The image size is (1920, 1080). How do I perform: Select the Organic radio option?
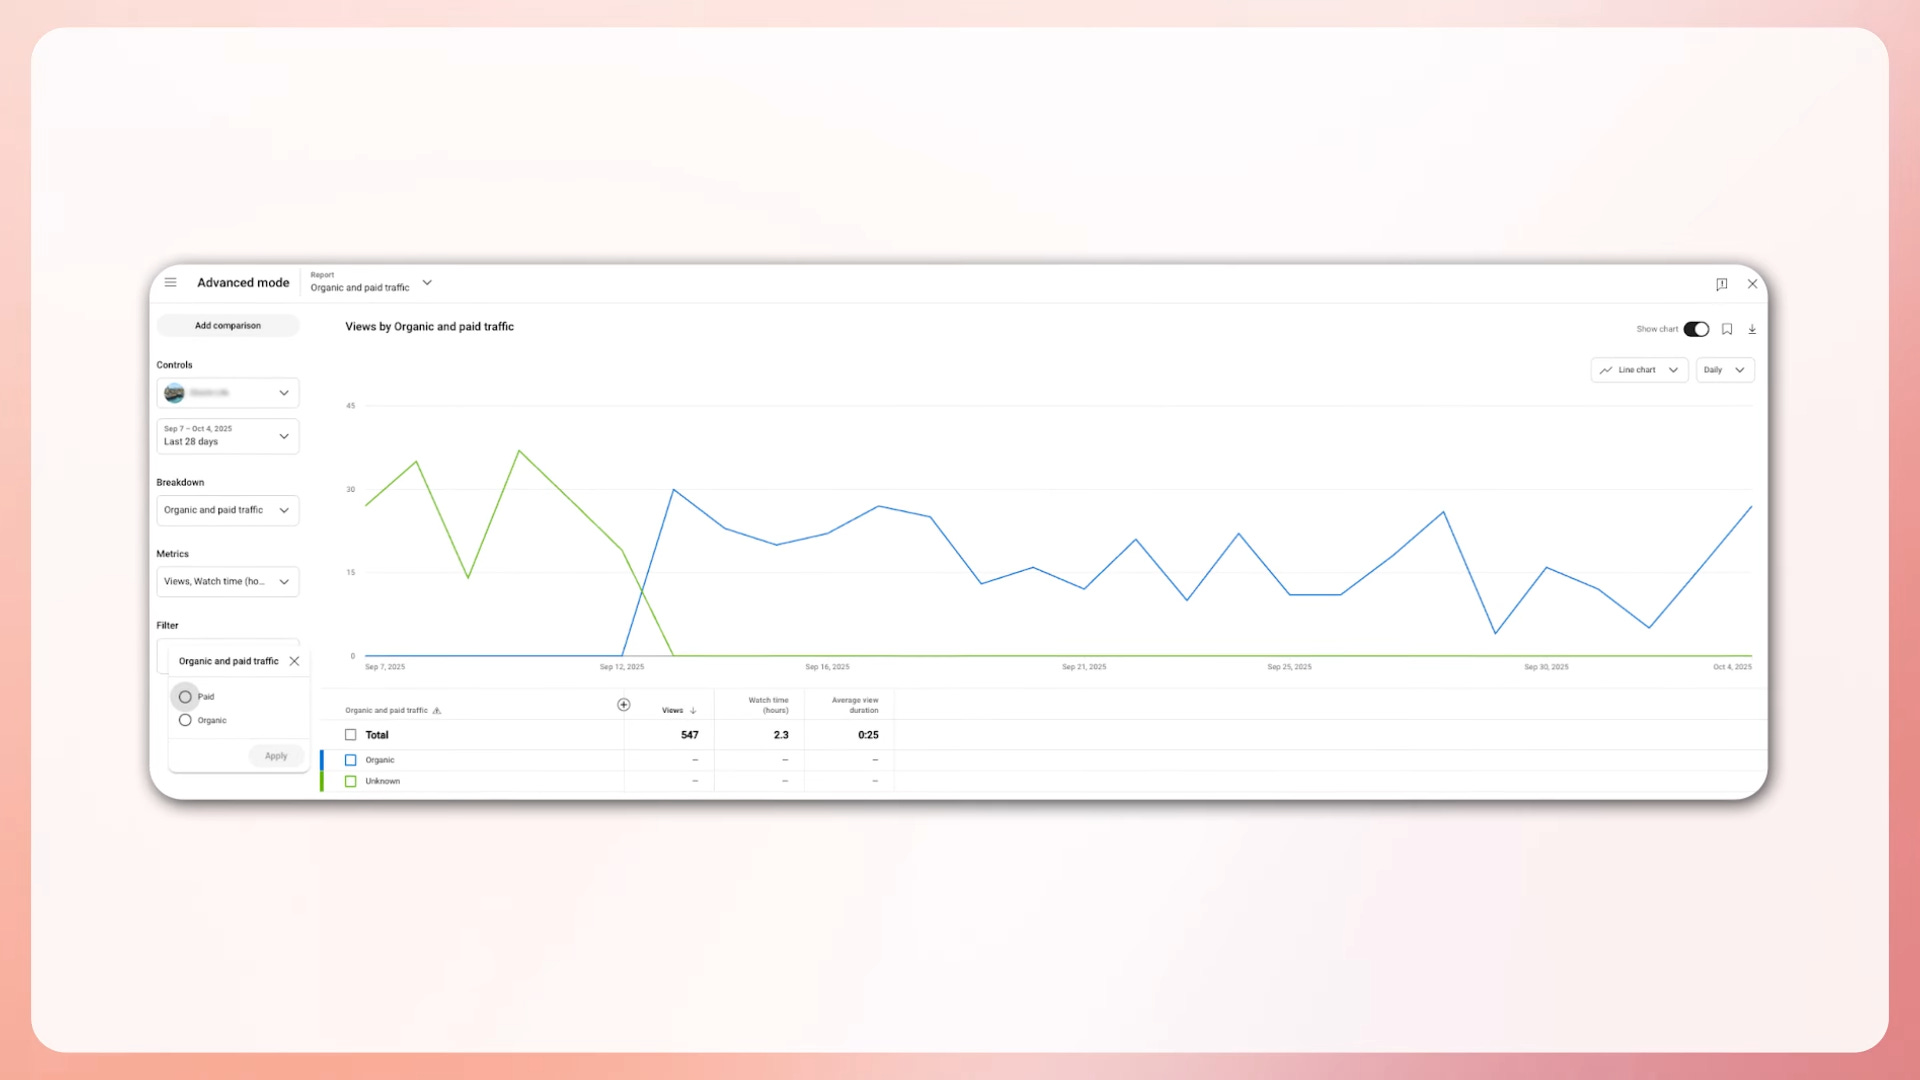(x=185, y=720)
